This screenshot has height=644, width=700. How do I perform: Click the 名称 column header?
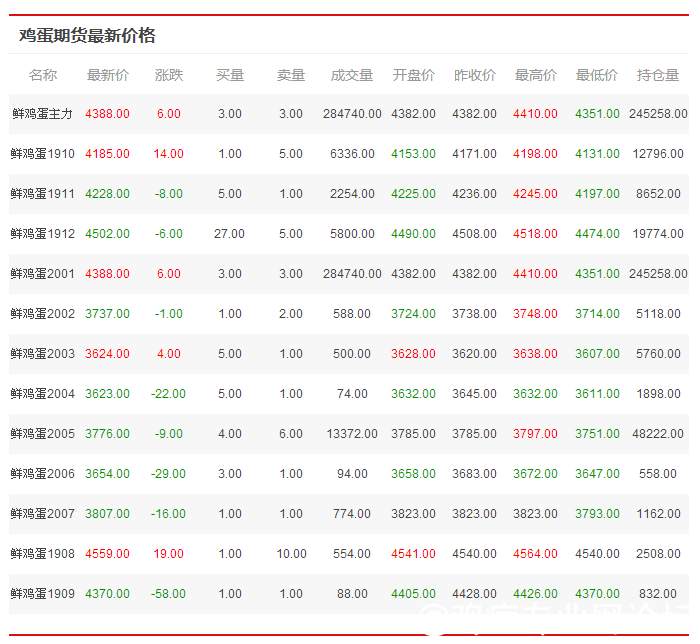tap(43, 75)
